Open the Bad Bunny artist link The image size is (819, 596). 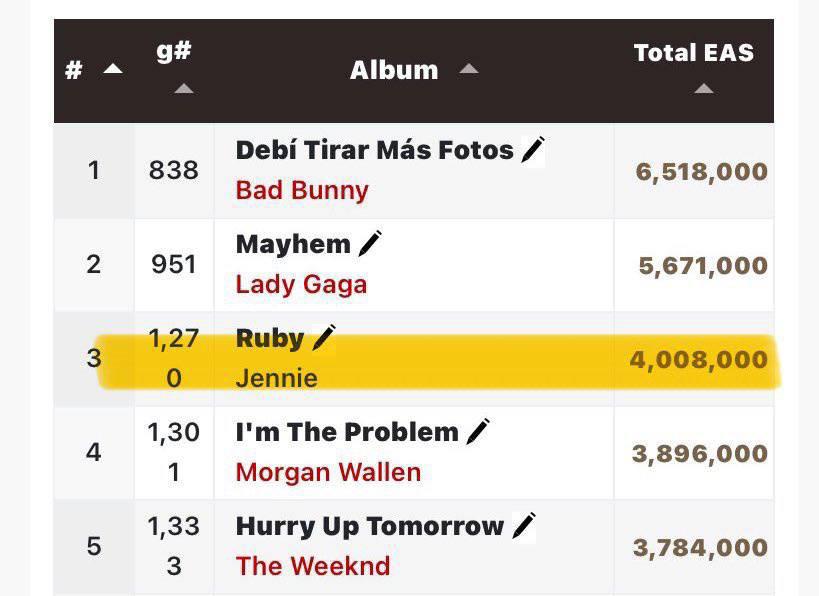coord(302,190)
